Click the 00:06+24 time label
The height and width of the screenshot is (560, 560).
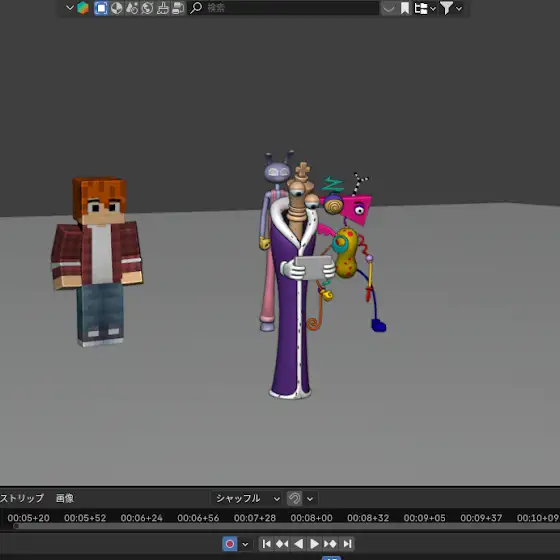141,518
